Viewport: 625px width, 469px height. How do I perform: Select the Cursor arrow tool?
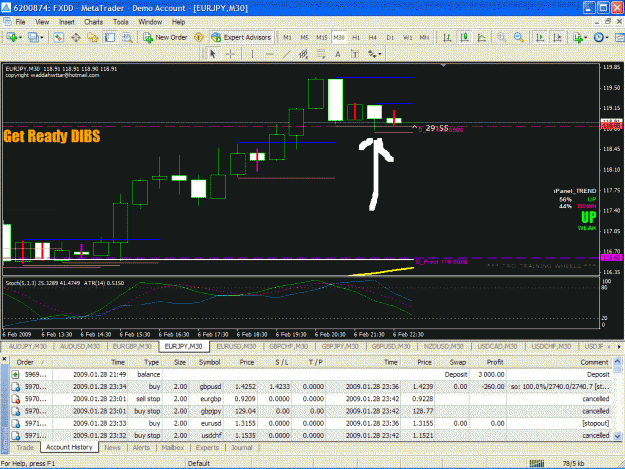tap(212, 54)
